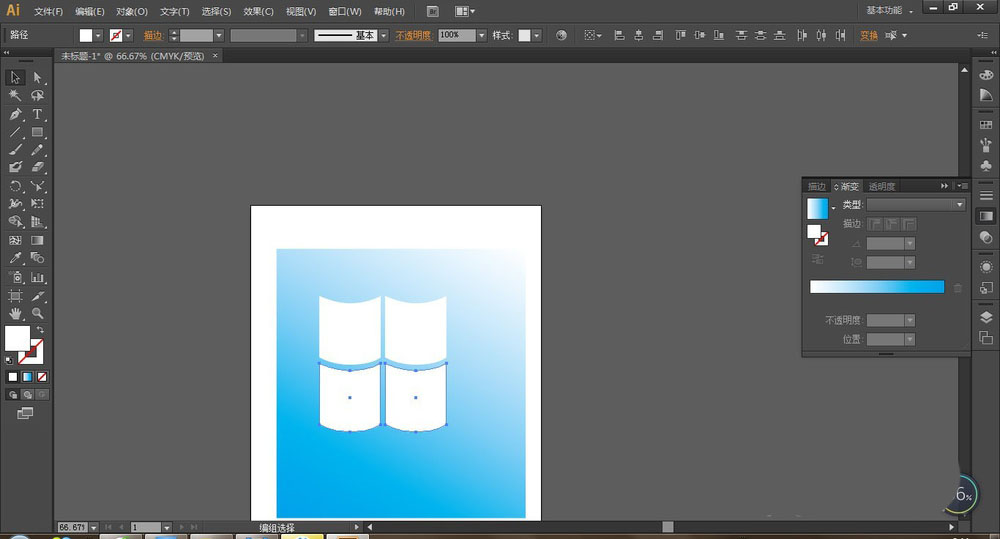Select the Direct Selection white arrow tool
The height and width of the screenshot is (539, 1000).
[37, 77]
